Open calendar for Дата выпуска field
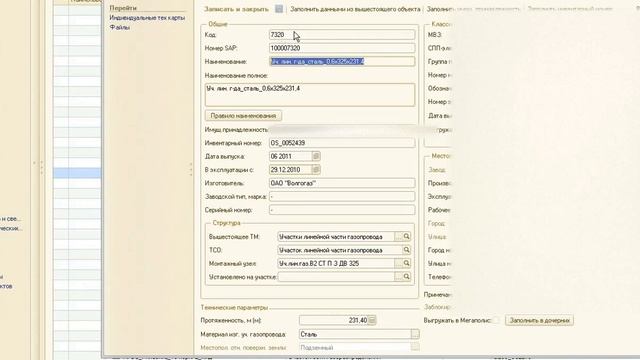The image size is (640, 360). [316, 156]
